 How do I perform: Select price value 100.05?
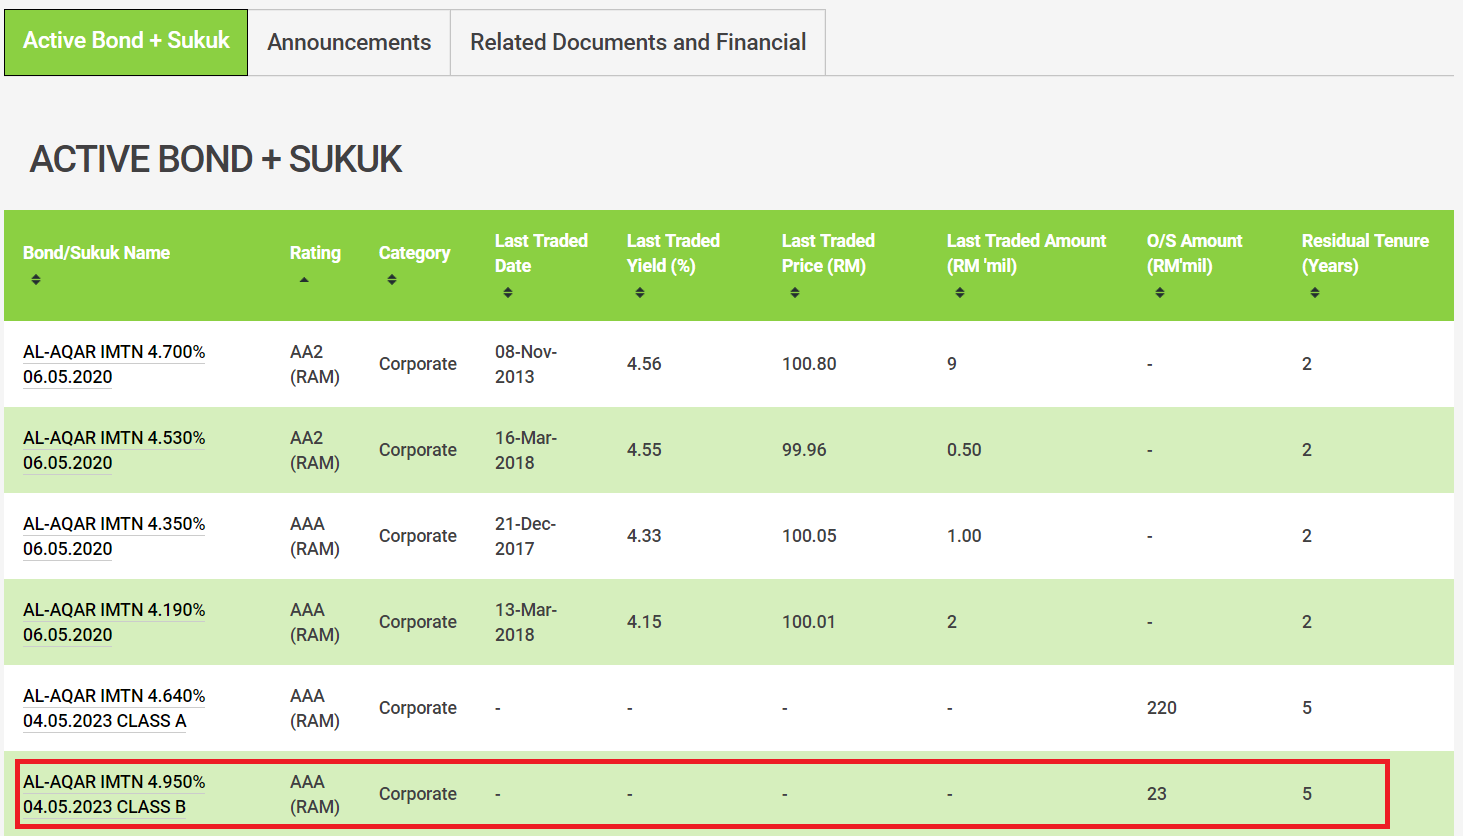(x=809, y=536)
